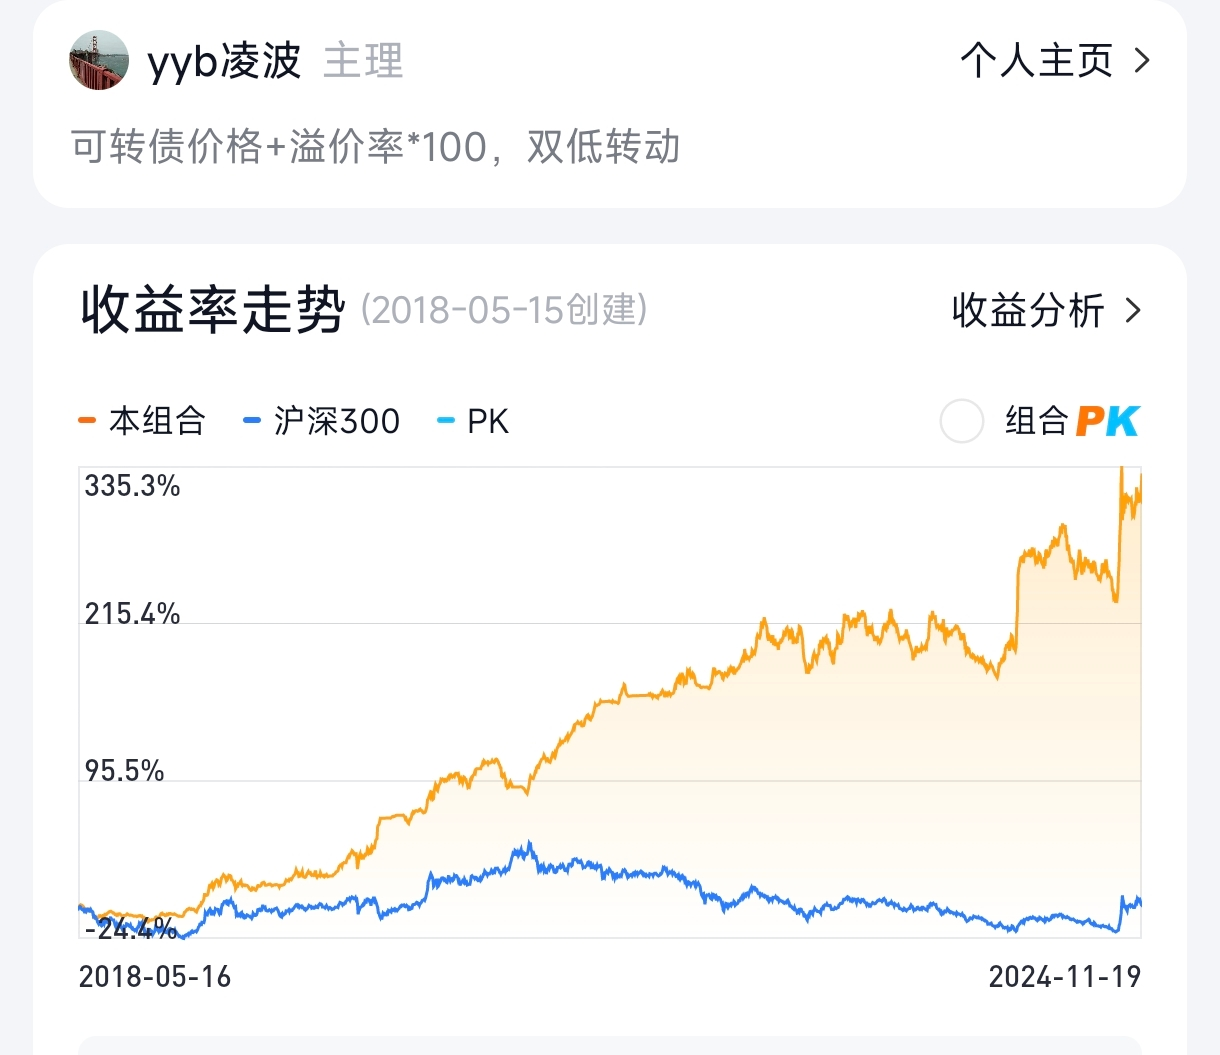Click the colorful PK logo

click(1107, 421)
